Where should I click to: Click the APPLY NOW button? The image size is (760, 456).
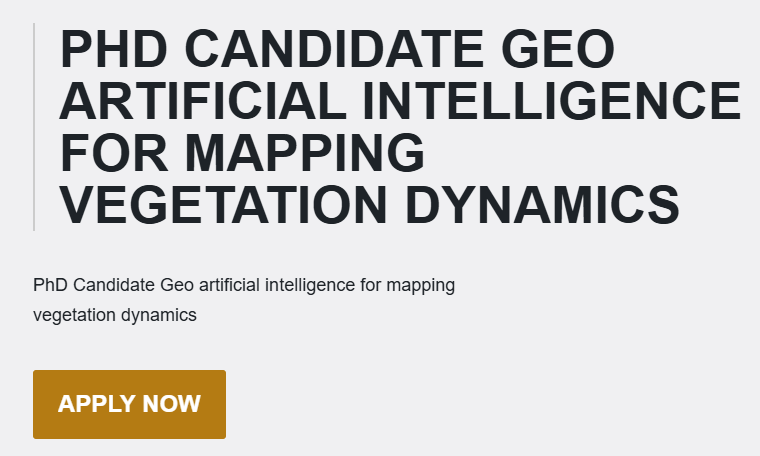(x=129, y=404)
